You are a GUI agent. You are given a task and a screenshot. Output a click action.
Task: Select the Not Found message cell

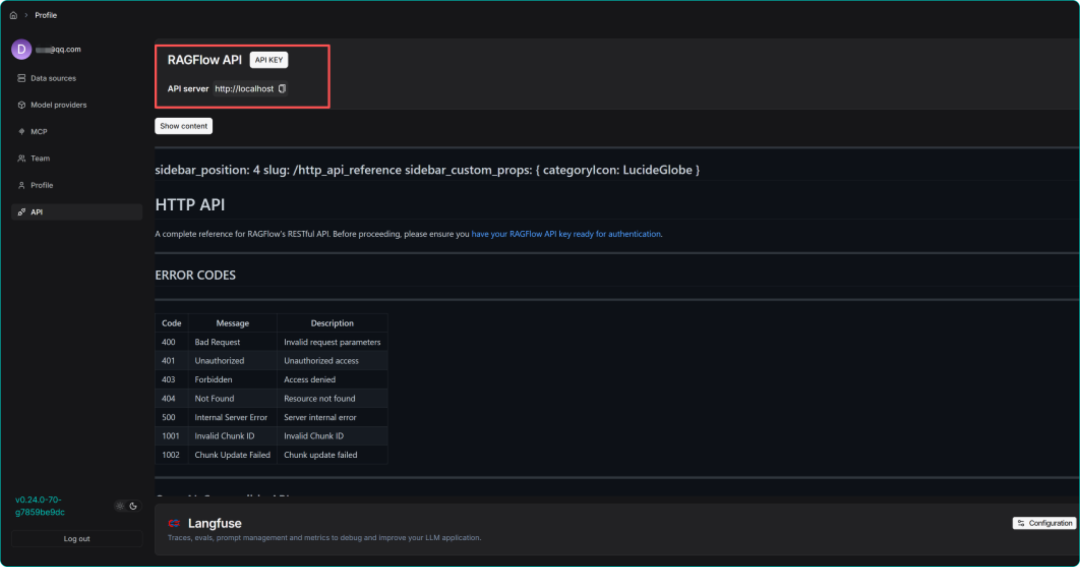click(x=233, y=399)
